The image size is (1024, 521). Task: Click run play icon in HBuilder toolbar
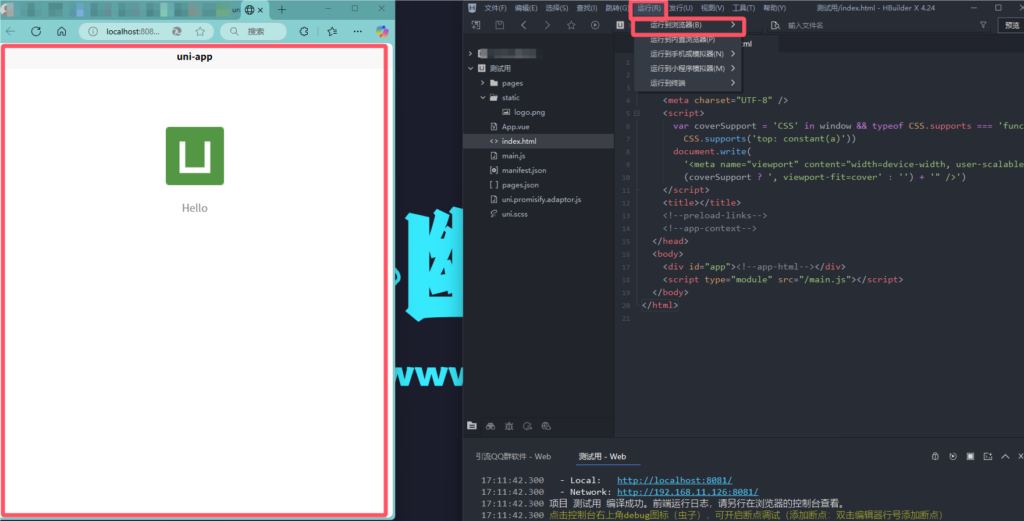coord(595,25)
